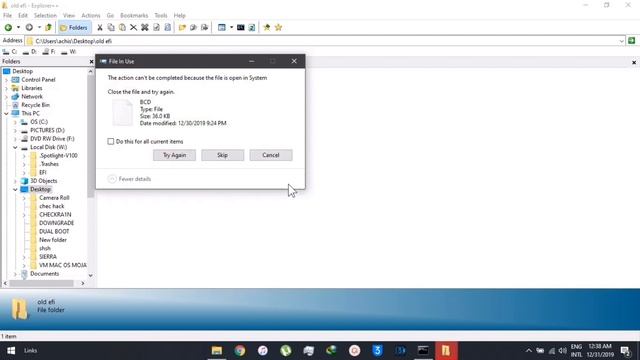Click the green Go arrow beside address bar

[x=631, y=40]
